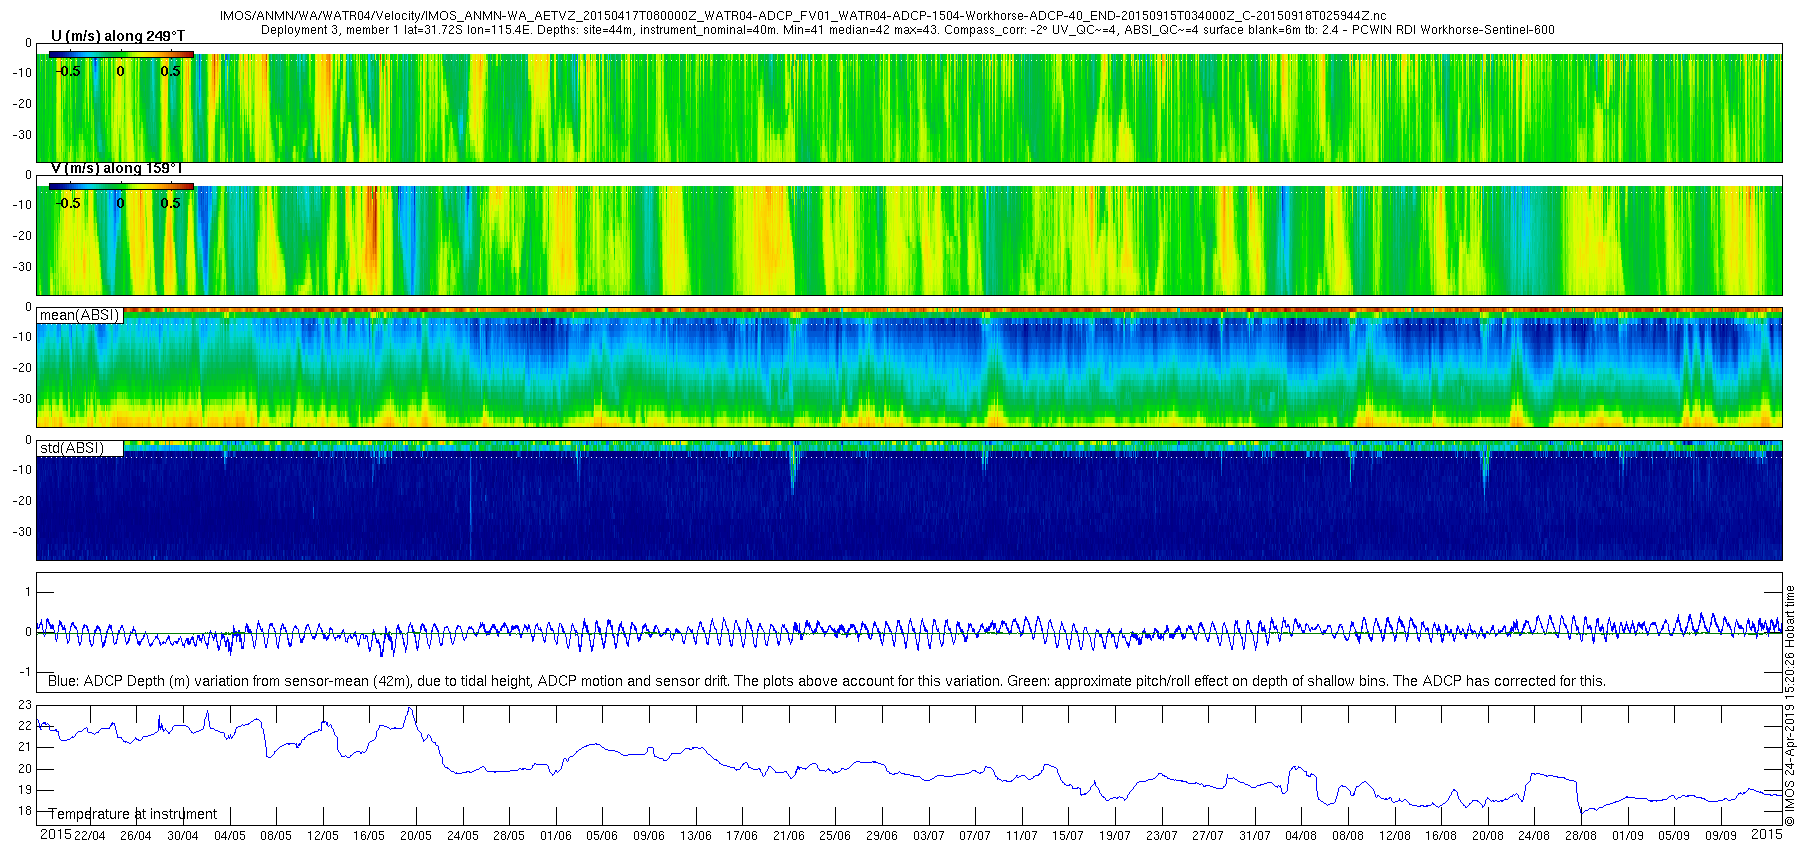1800x850 pixels.
Task: Click the 13/06 date tick label
Action: 695,836
